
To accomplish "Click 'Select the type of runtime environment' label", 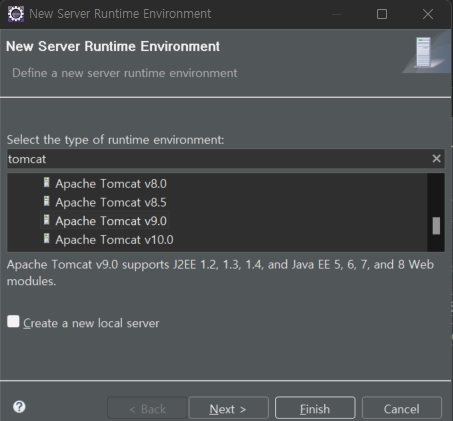I will click(115, 140).
